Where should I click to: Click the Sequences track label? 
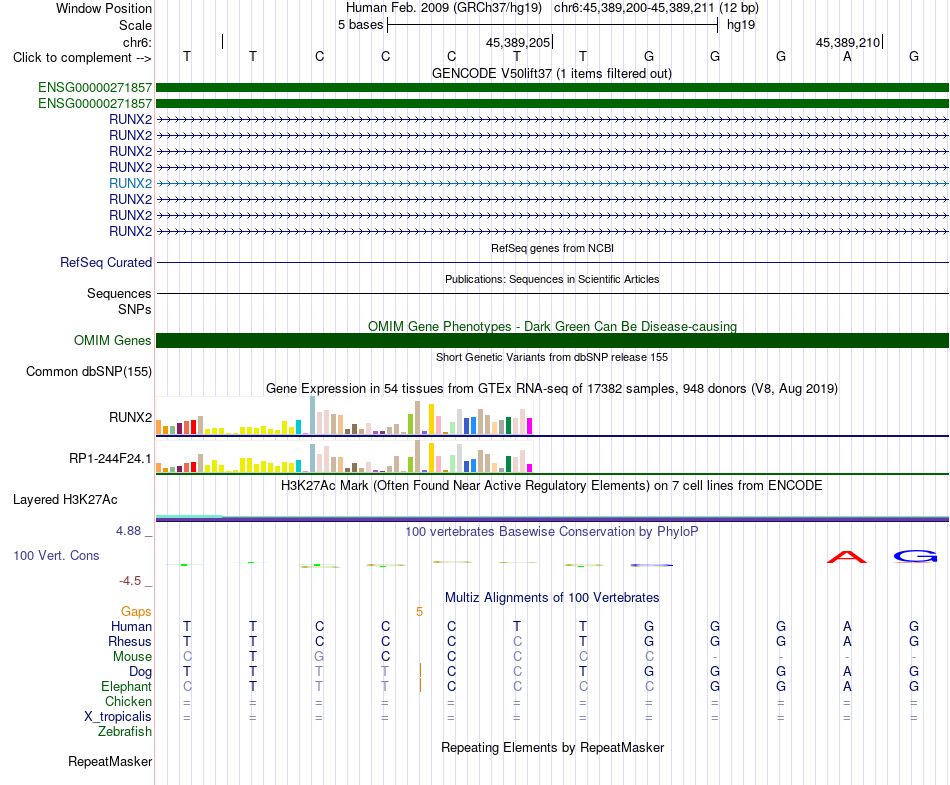click(x=119, y=293)
